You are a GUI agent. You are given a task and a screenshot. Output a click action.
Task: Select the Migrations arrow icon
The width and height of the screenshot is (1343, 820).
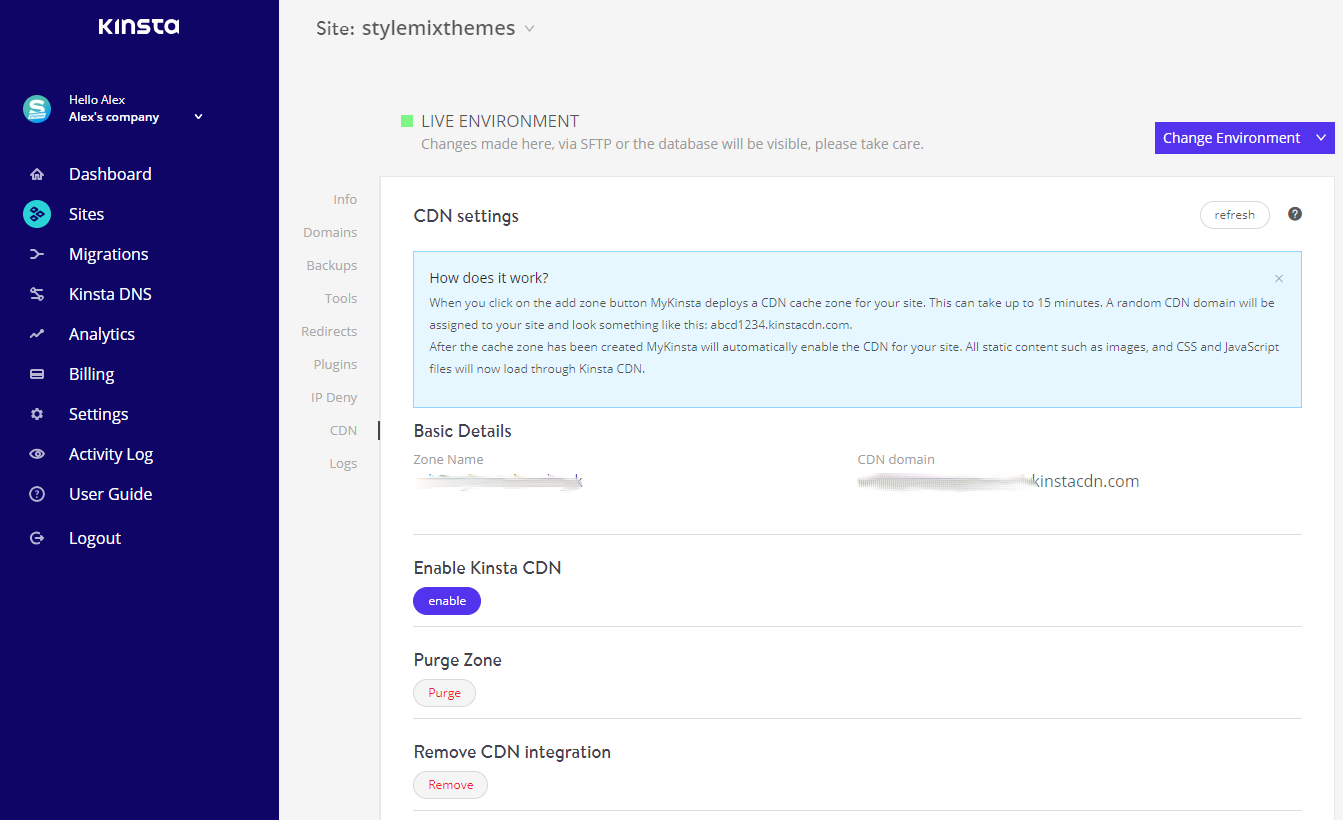[x=36, y=253]
